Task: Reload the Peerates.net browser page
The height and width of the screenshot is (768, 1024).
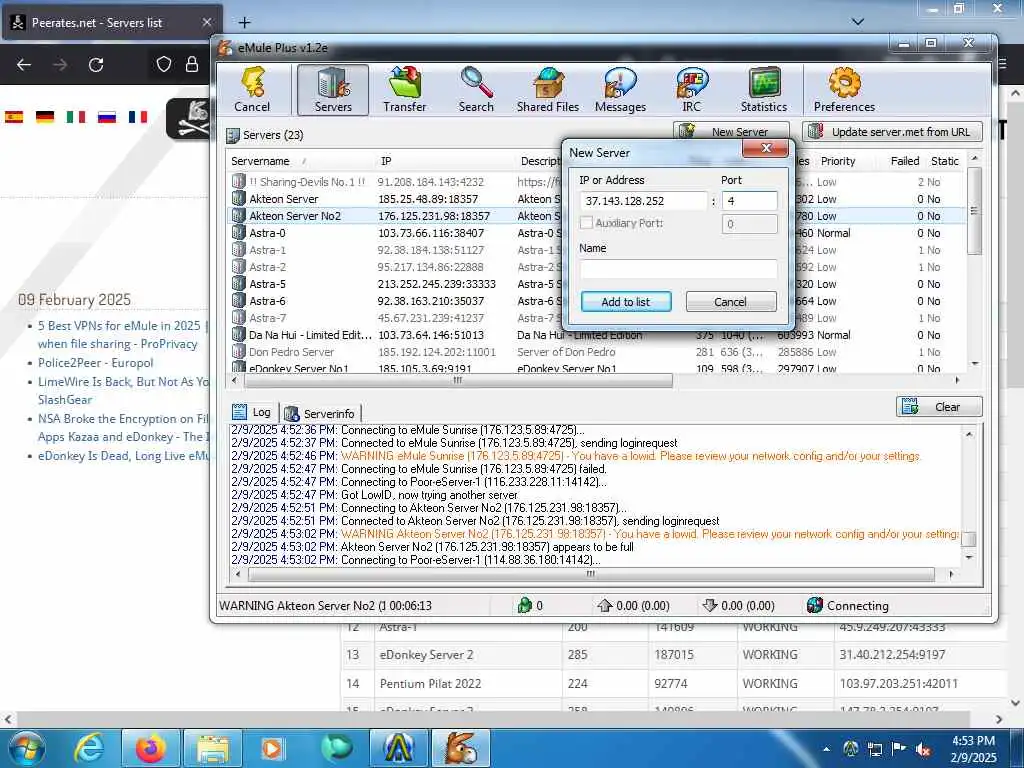Action: coord(96,65)
